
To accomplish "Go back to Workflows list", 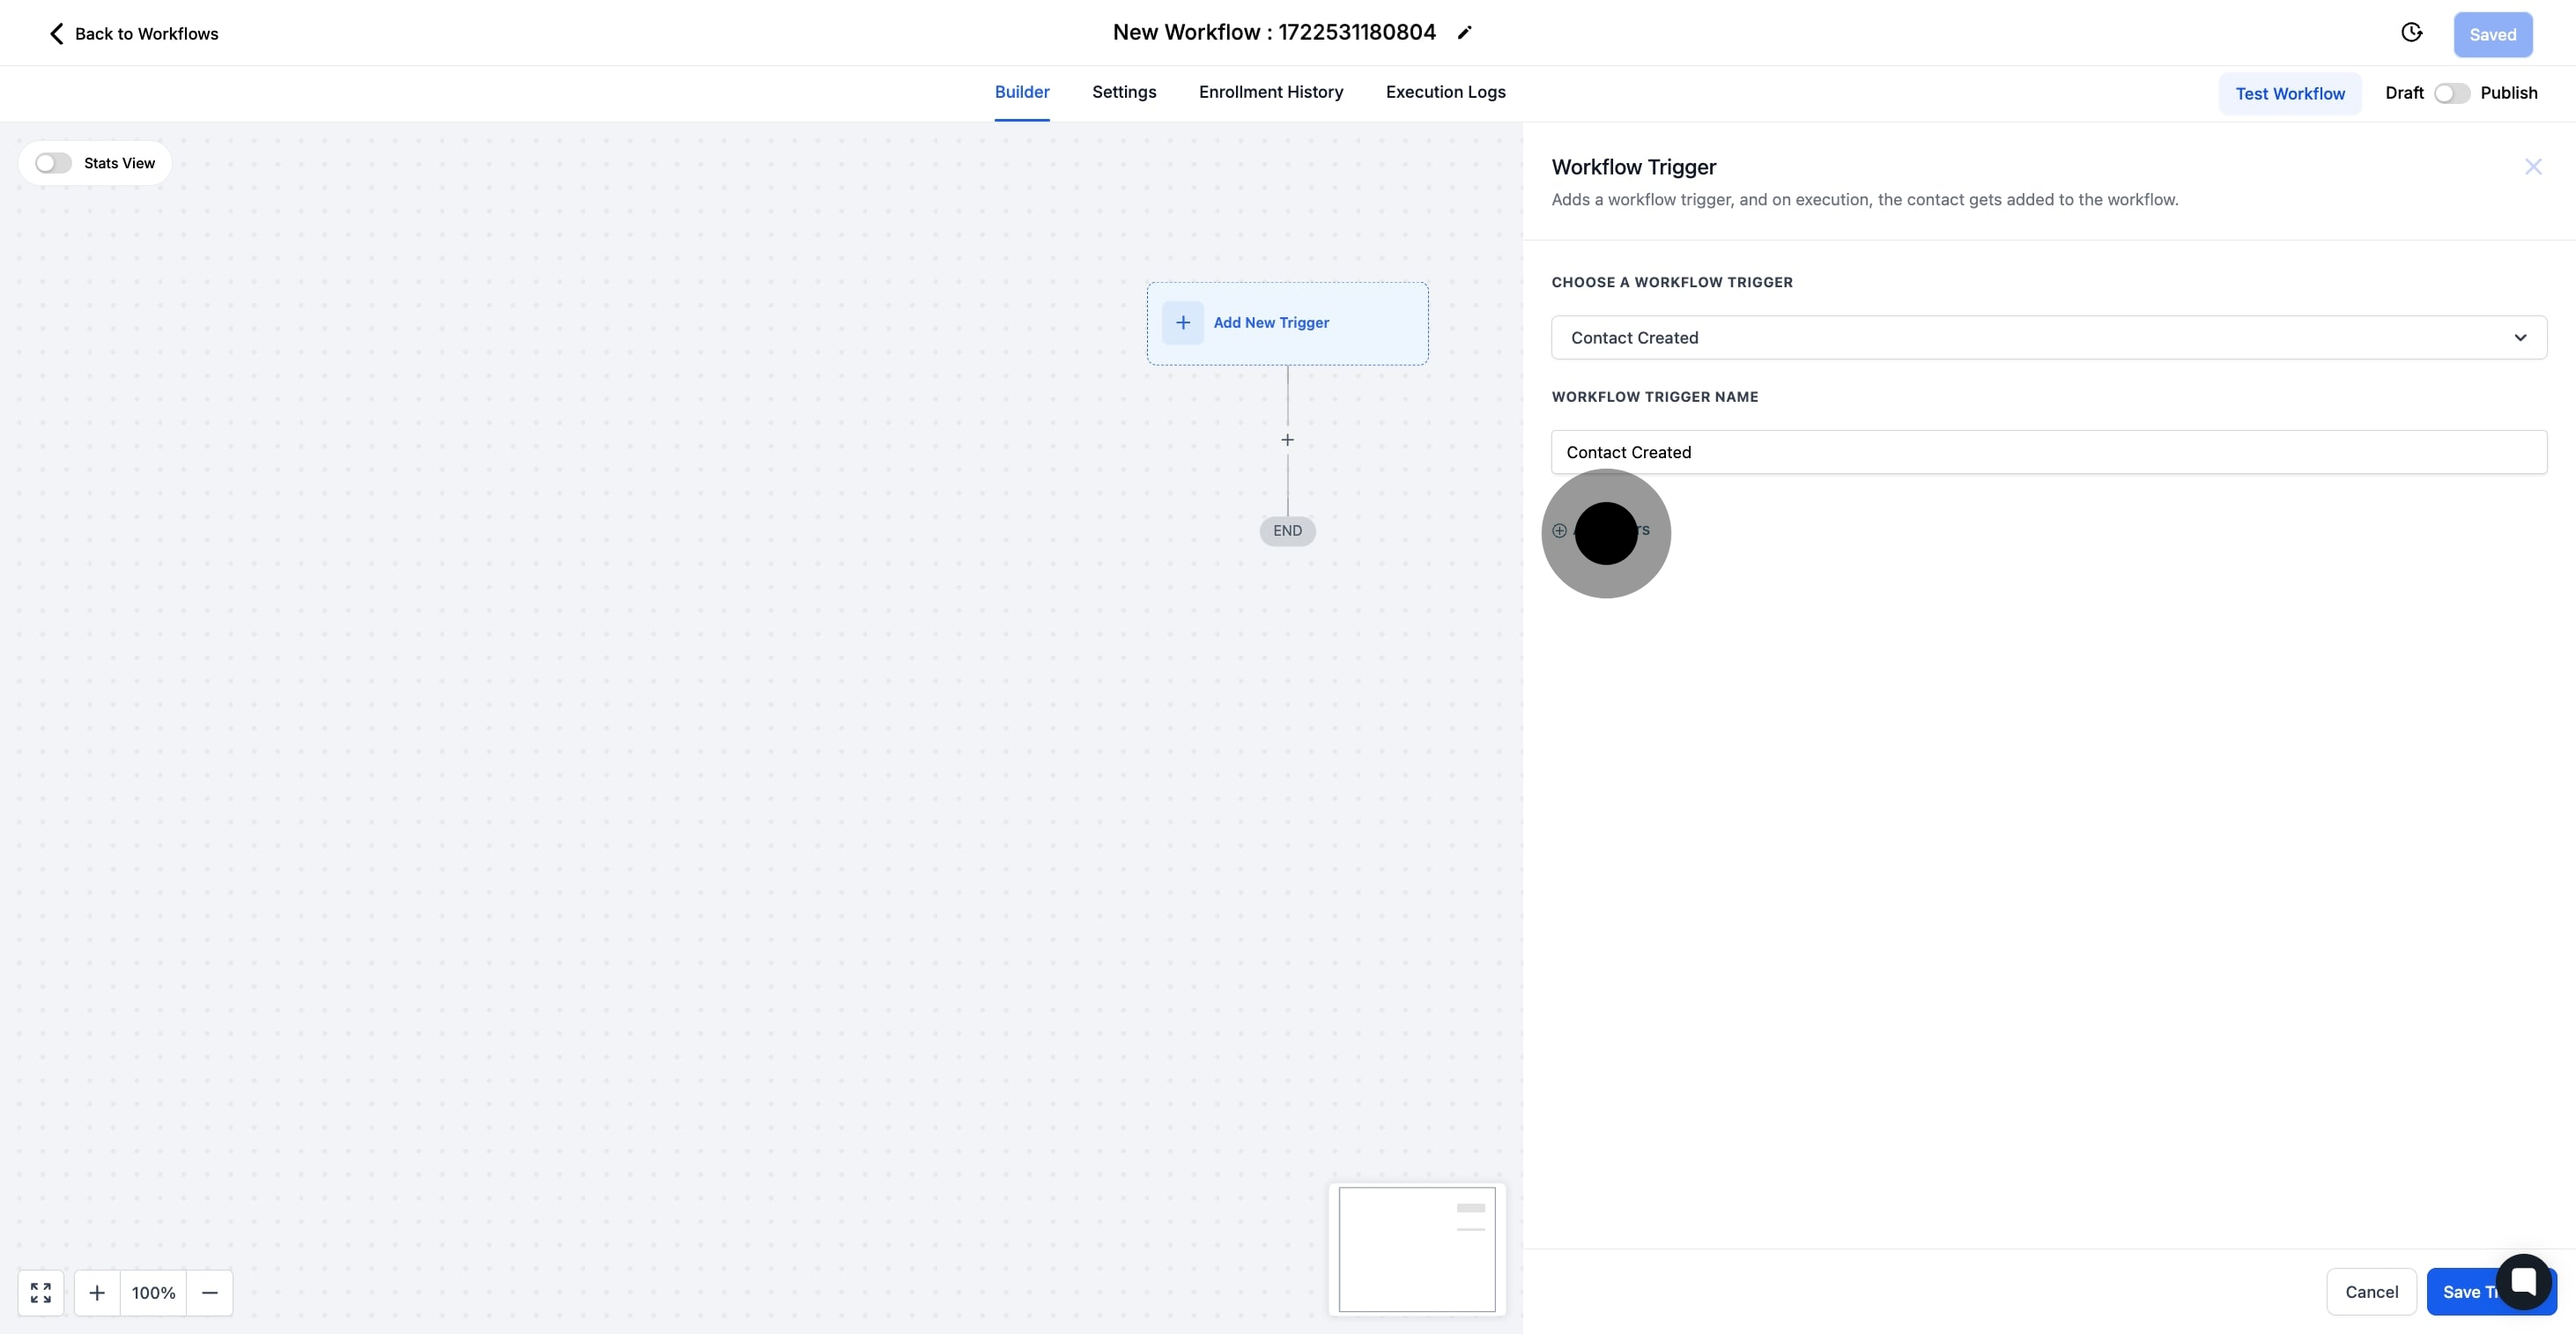I will (133, 34).
